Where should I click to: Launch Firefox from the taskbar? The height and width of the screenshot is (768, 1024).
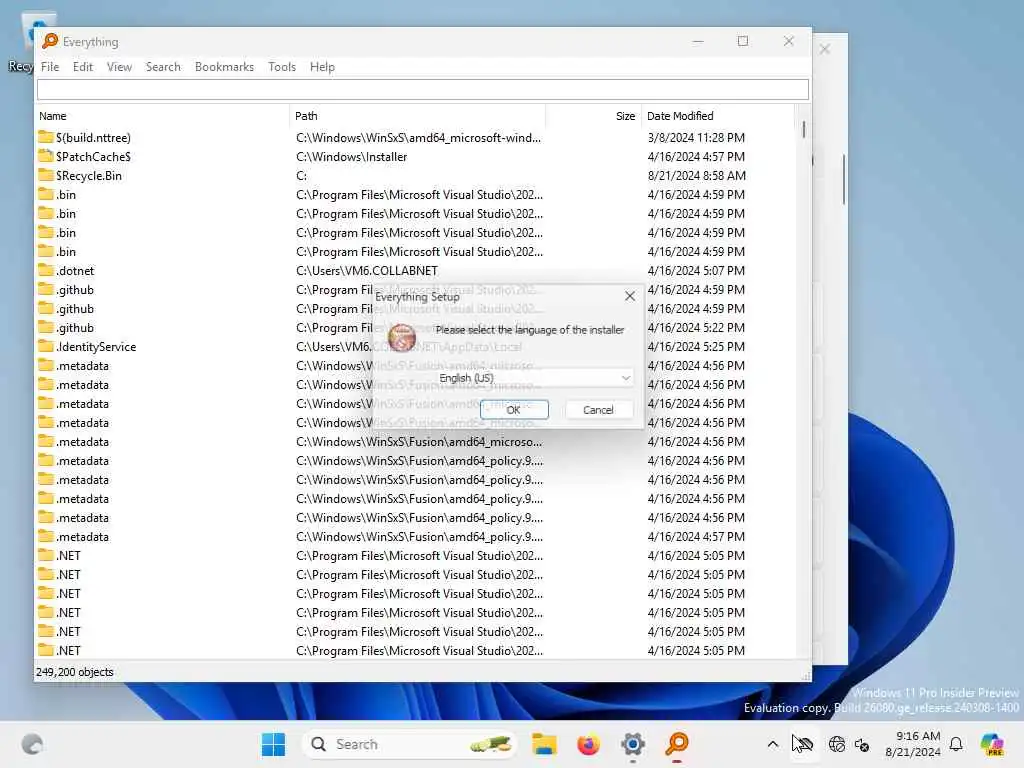[x=588, y=744]
